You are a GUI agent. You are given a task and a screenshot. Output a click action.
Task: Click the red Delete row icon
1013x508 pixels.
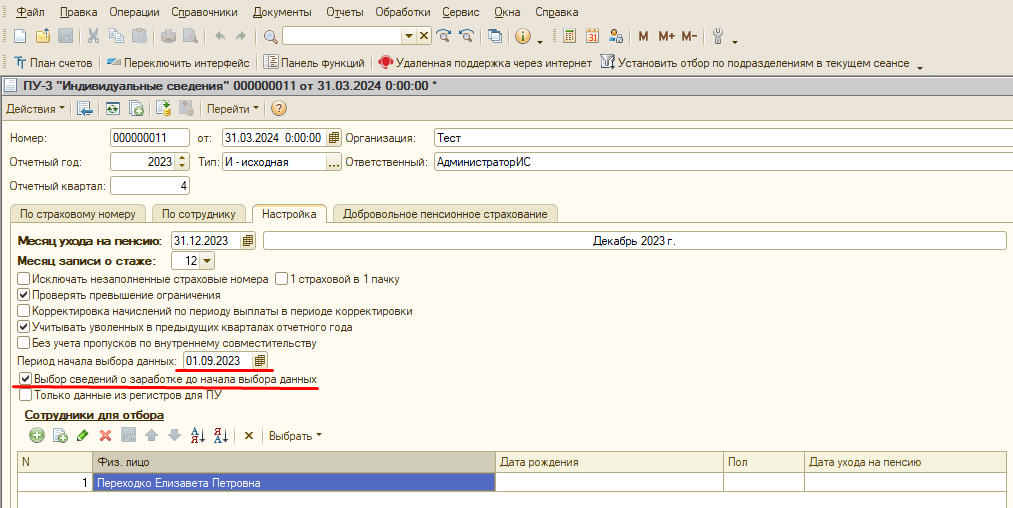[x=105, y=436]
